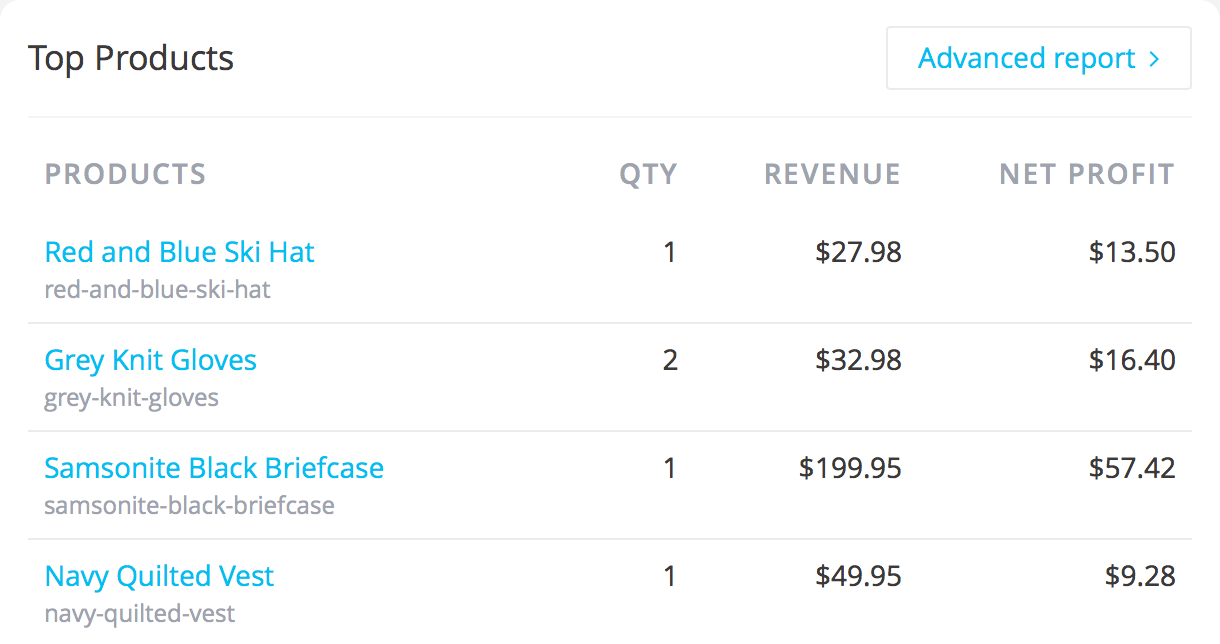1220x644 pixels.
Task: Open Red and Blue Ski Hat product link
Action: point(180,252)
